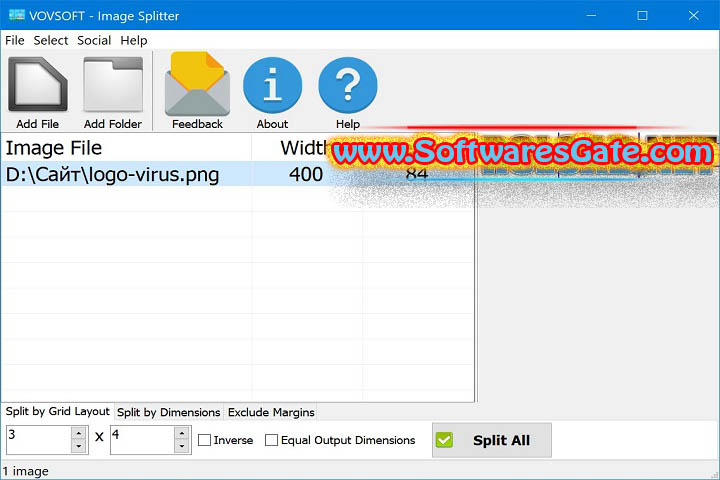720x480 pixels.
Task: Click the Width column header
Action: point(304,147)
